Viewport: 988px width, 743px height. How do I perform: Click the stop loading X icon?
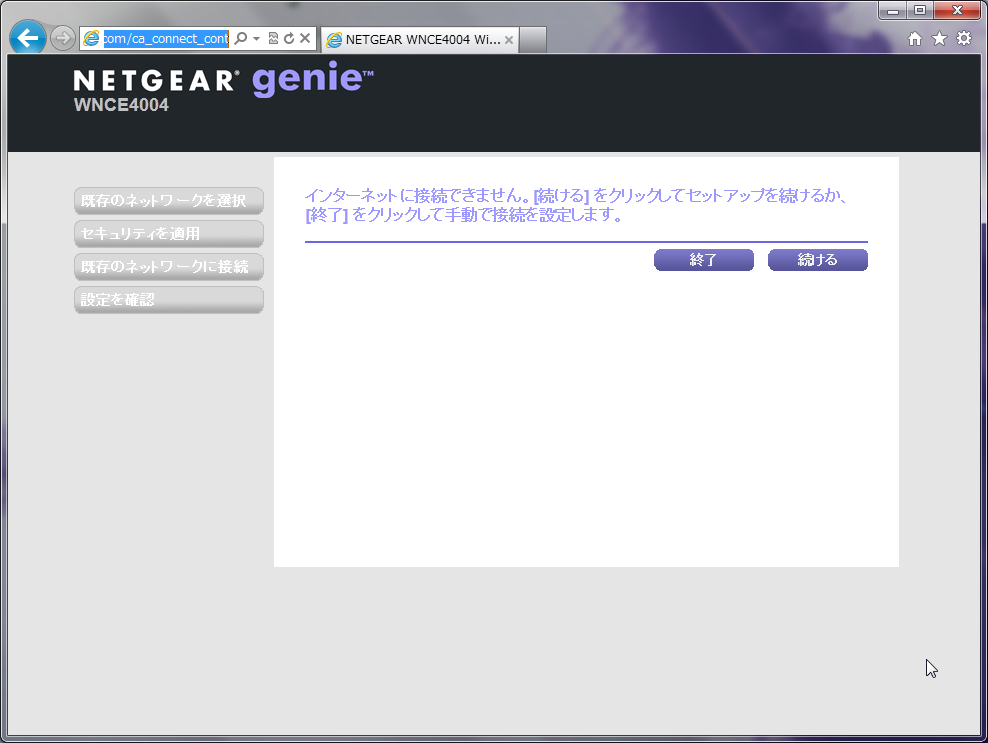[x=305, y=39]
